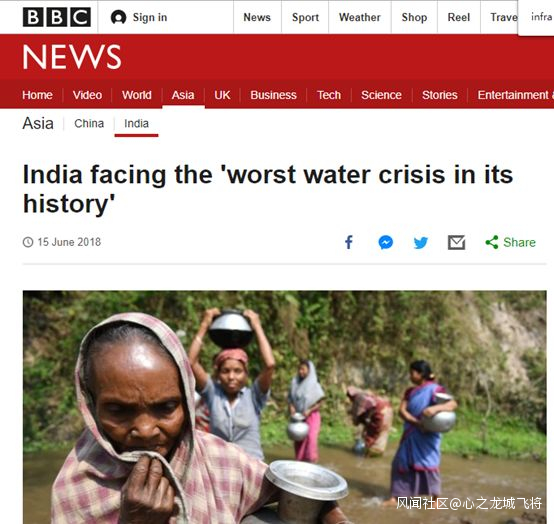Email this article using envelope icon
The width and height of the screenshot is (554, 524).
[456, 242]
